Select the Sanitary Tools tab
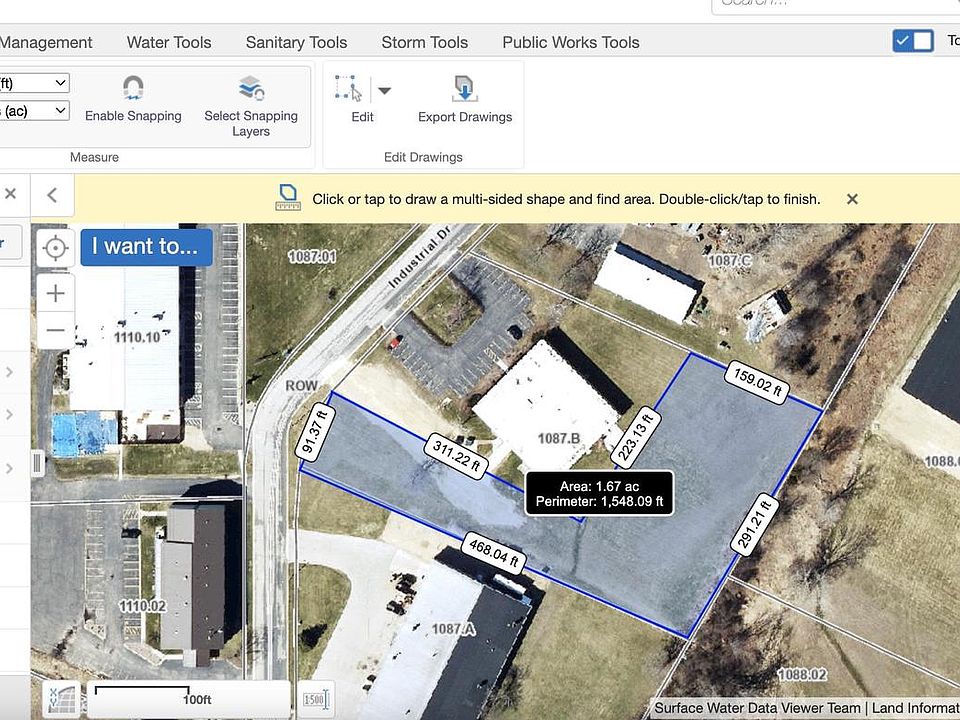 point(296,42)
